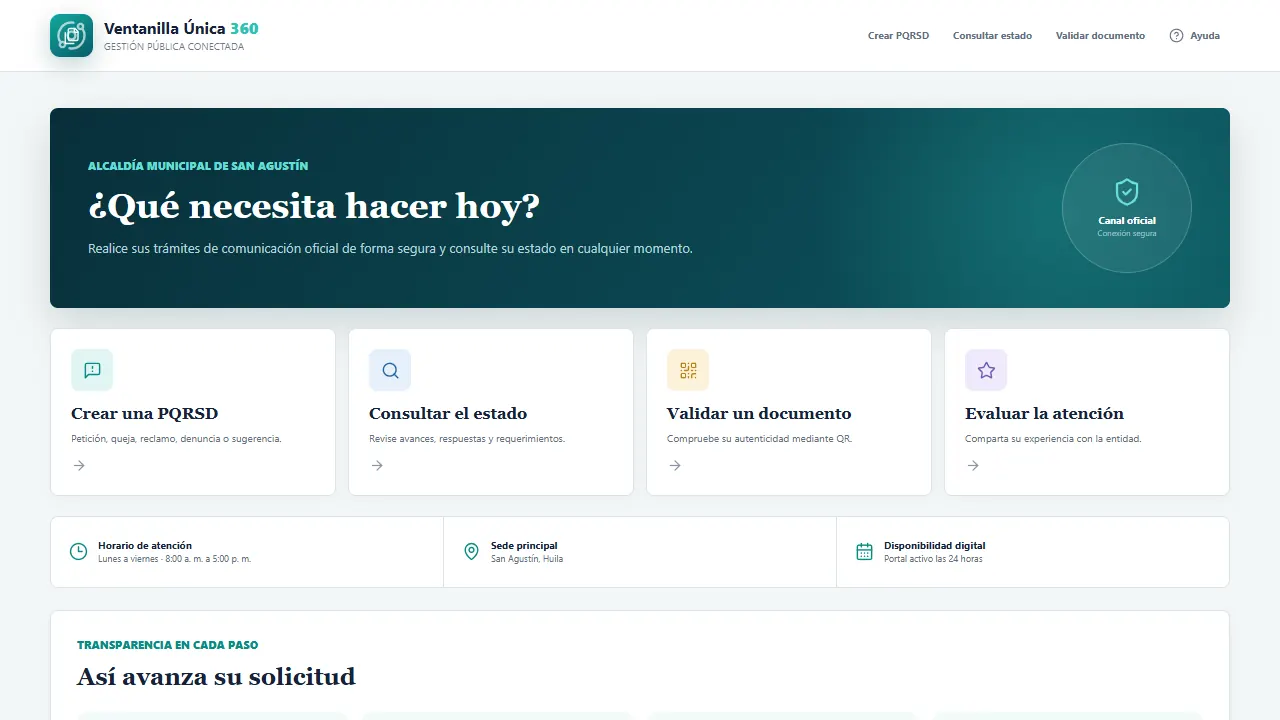Viewport: 1280px width, 720px height.
Task: Click the 'Sede principal' label
Action: (524, 546)
